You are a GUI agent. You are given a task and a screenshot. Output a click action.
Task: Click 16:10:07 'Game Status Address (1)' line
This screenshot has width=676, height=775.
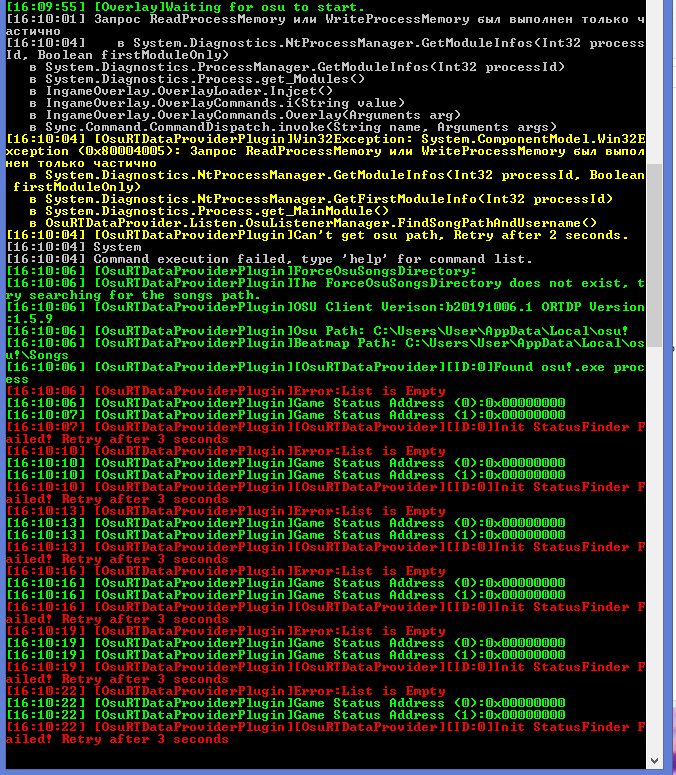pyautogui.click(x=285, y=415)
